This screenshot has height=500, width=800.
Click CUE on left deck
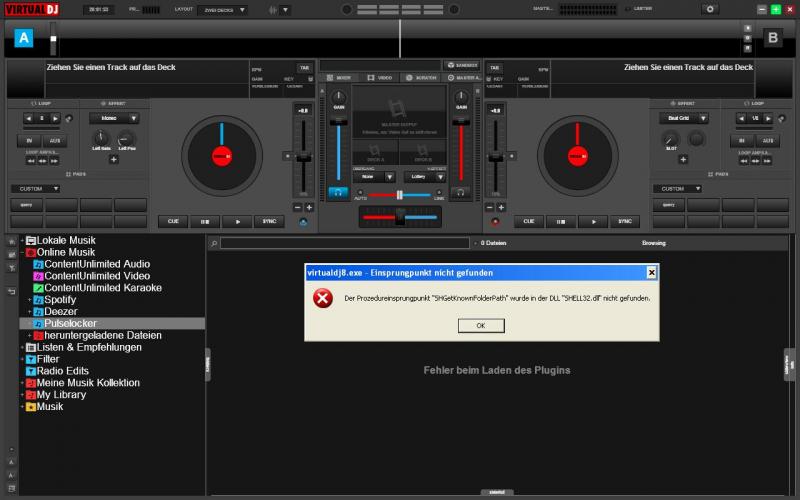(x=173, y=221)
